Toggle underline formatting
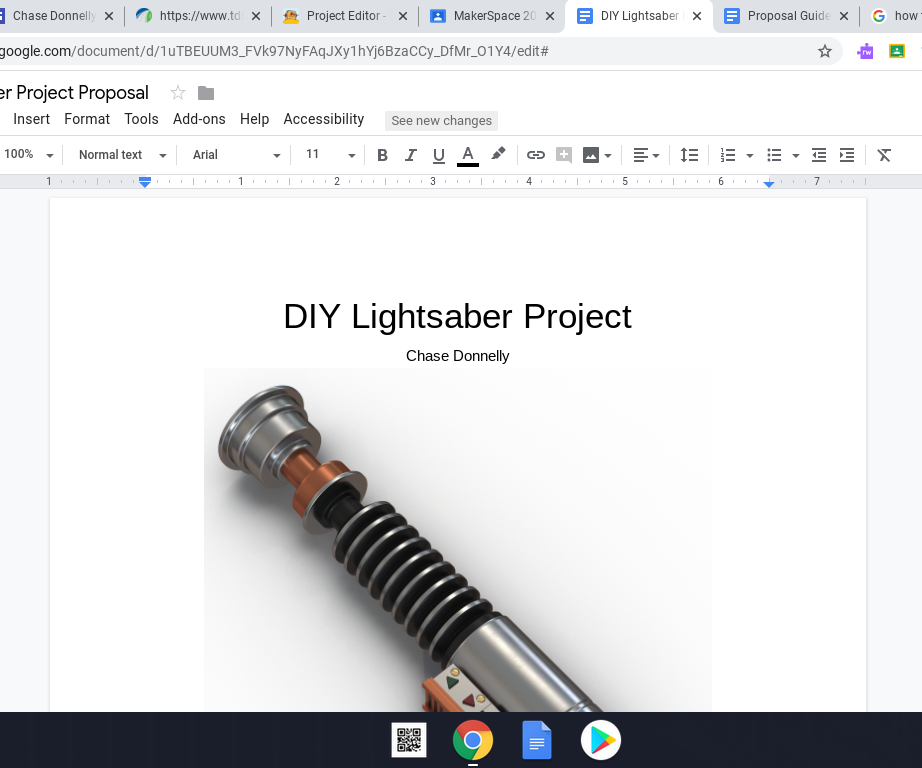The width and height of the screenshot is (922, 768). point(438,155)
